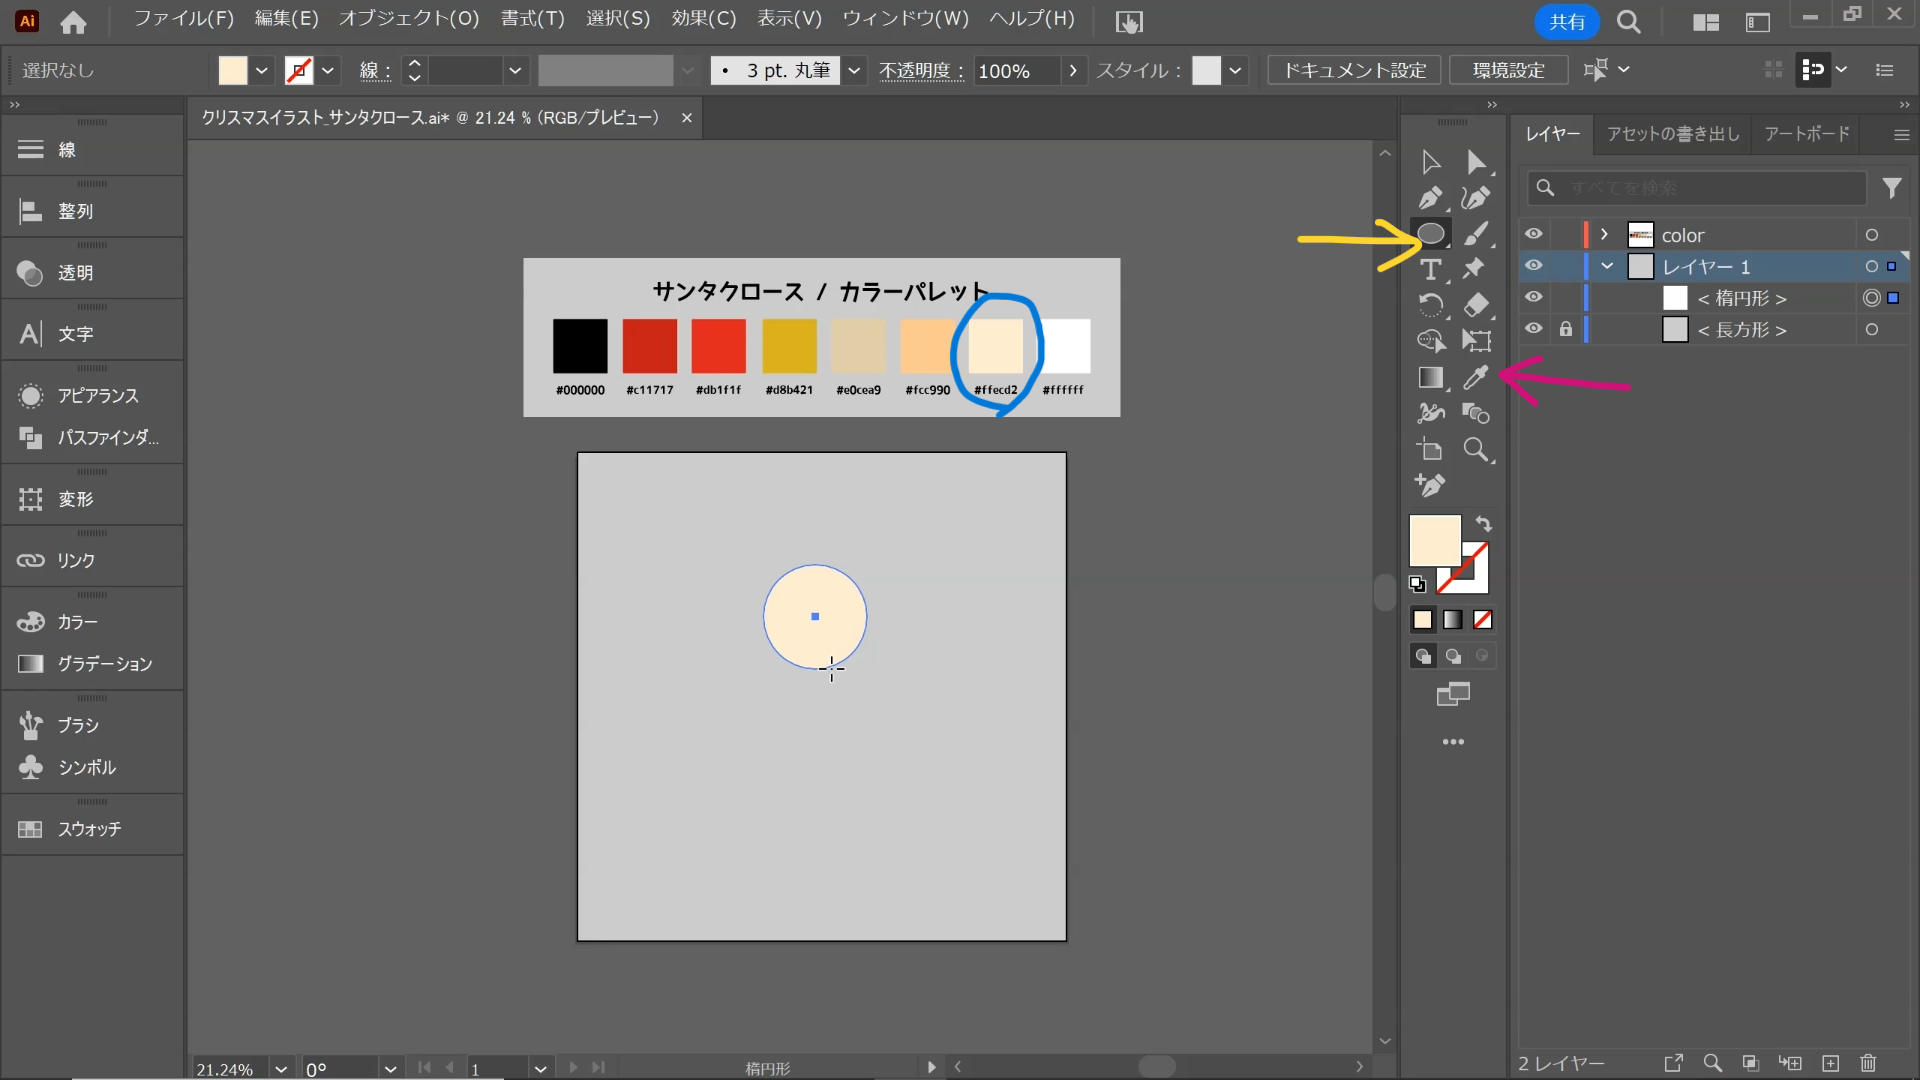This screenshot has width=1920, height=1080.
Task: Click the #db1f1f red swatch in the palette
Action: (x=719, y=345)
